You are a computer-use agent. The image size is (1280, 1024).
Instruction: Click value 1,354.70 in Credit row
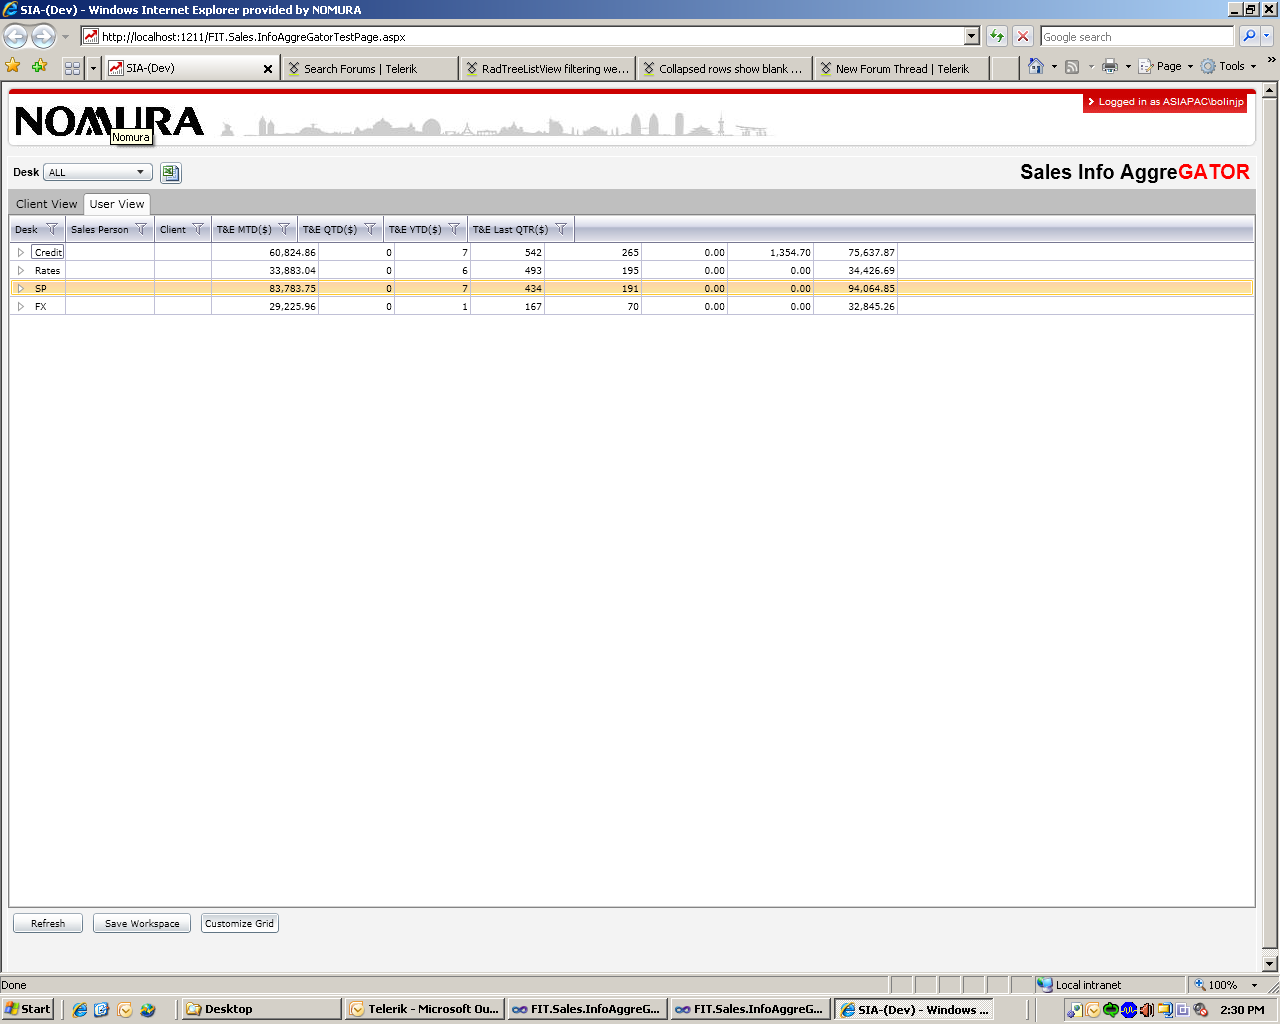click(790, 253)
